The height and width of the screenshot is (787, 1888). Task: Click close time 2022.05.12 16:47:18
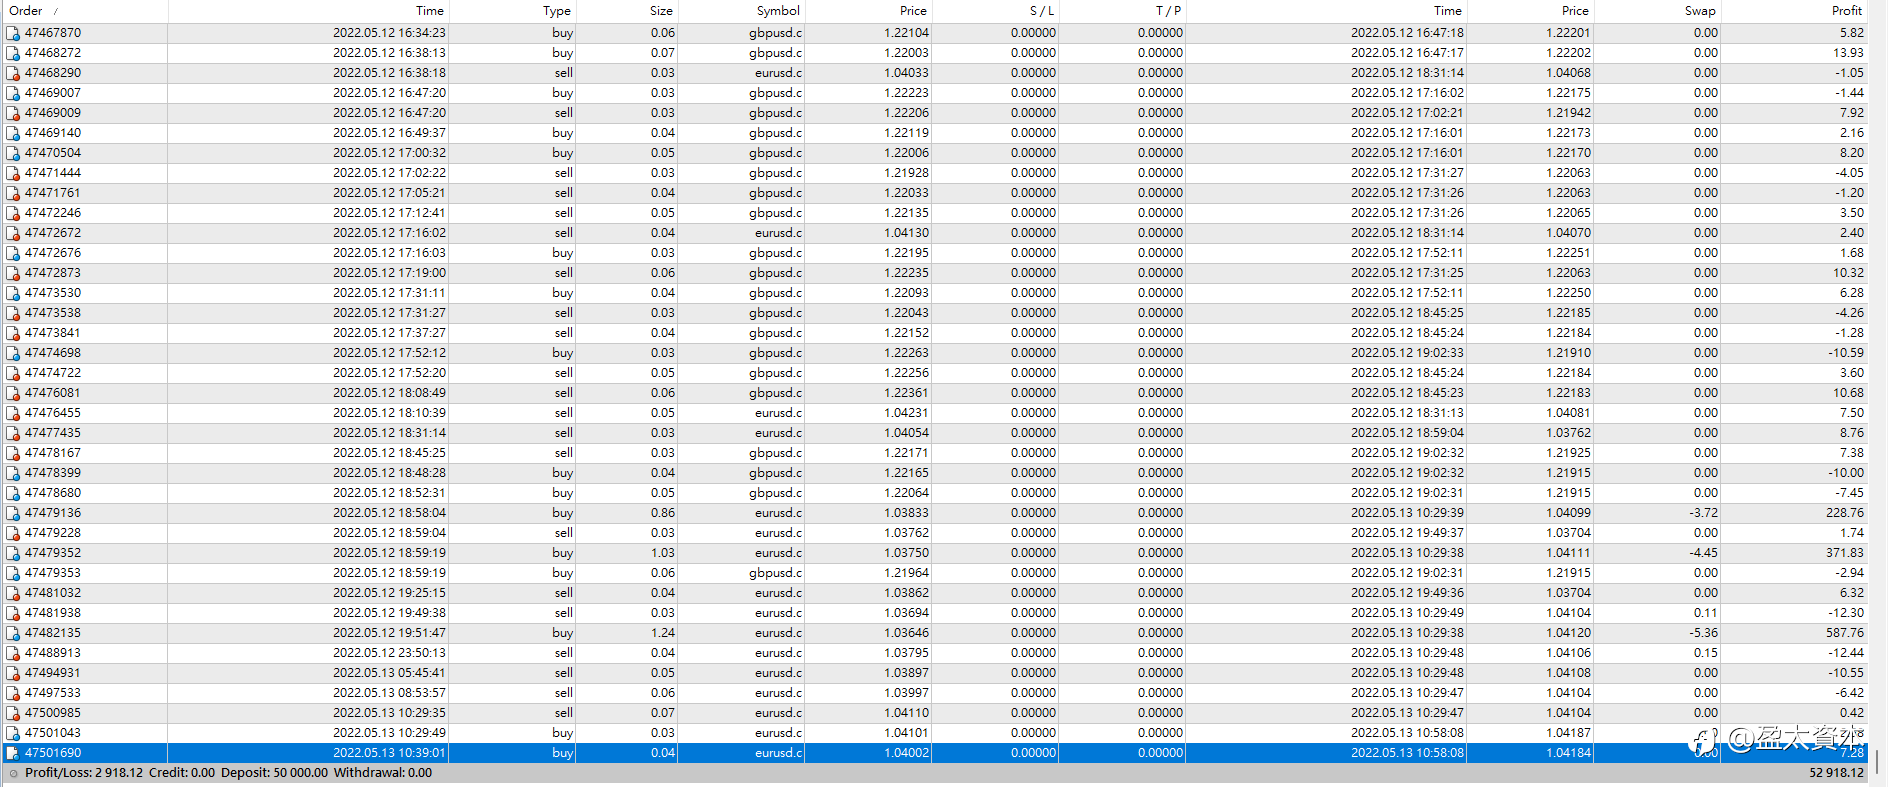pos(1407,33)
